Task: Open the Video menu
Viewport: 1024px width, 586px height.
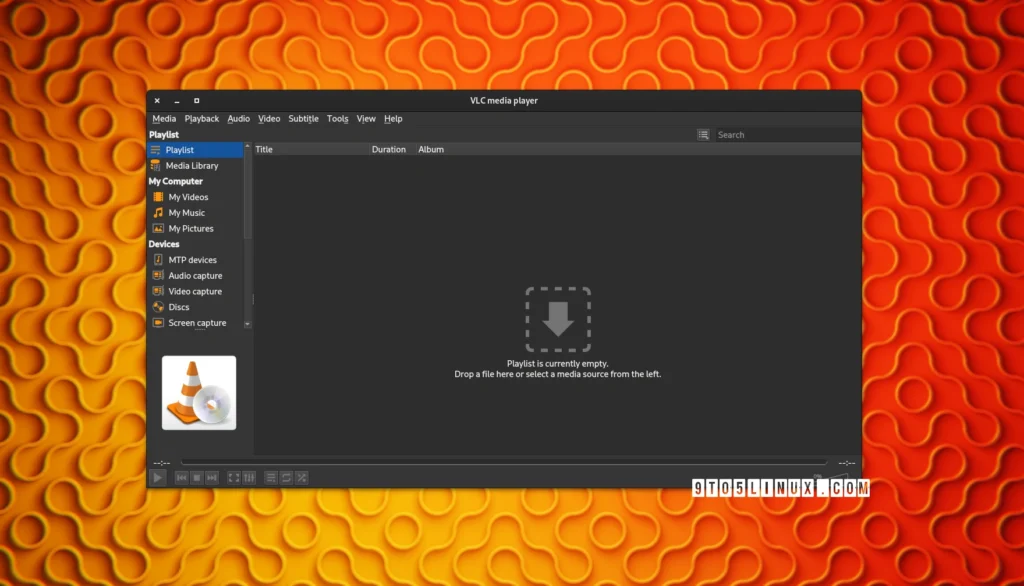Action: click(x=269, y=119)
